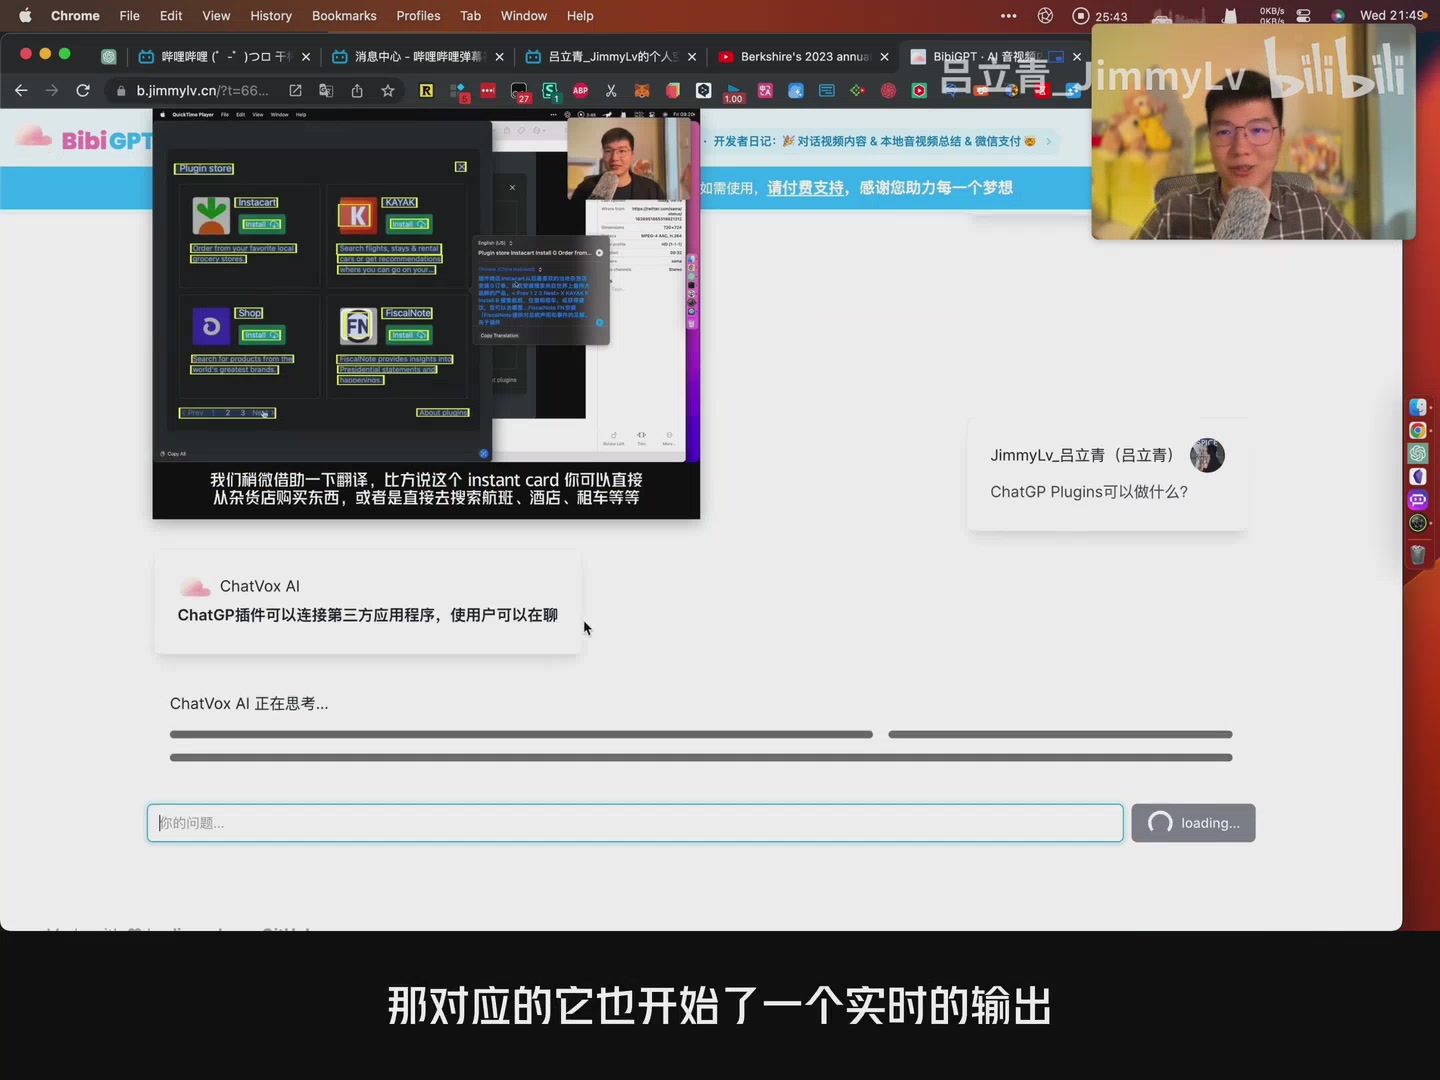Open the History menu
The image size is (1440, 1080).
[270, 16]
